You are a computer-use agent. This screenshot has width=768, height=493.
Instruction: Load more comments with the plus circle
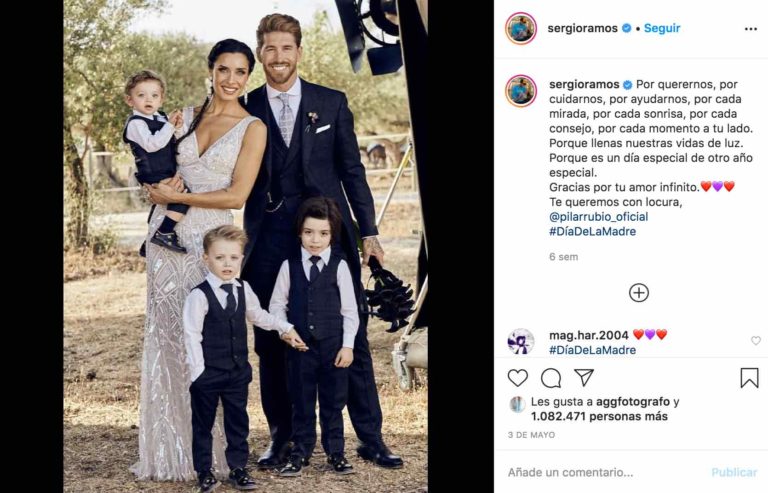click(x=639, y=293)
